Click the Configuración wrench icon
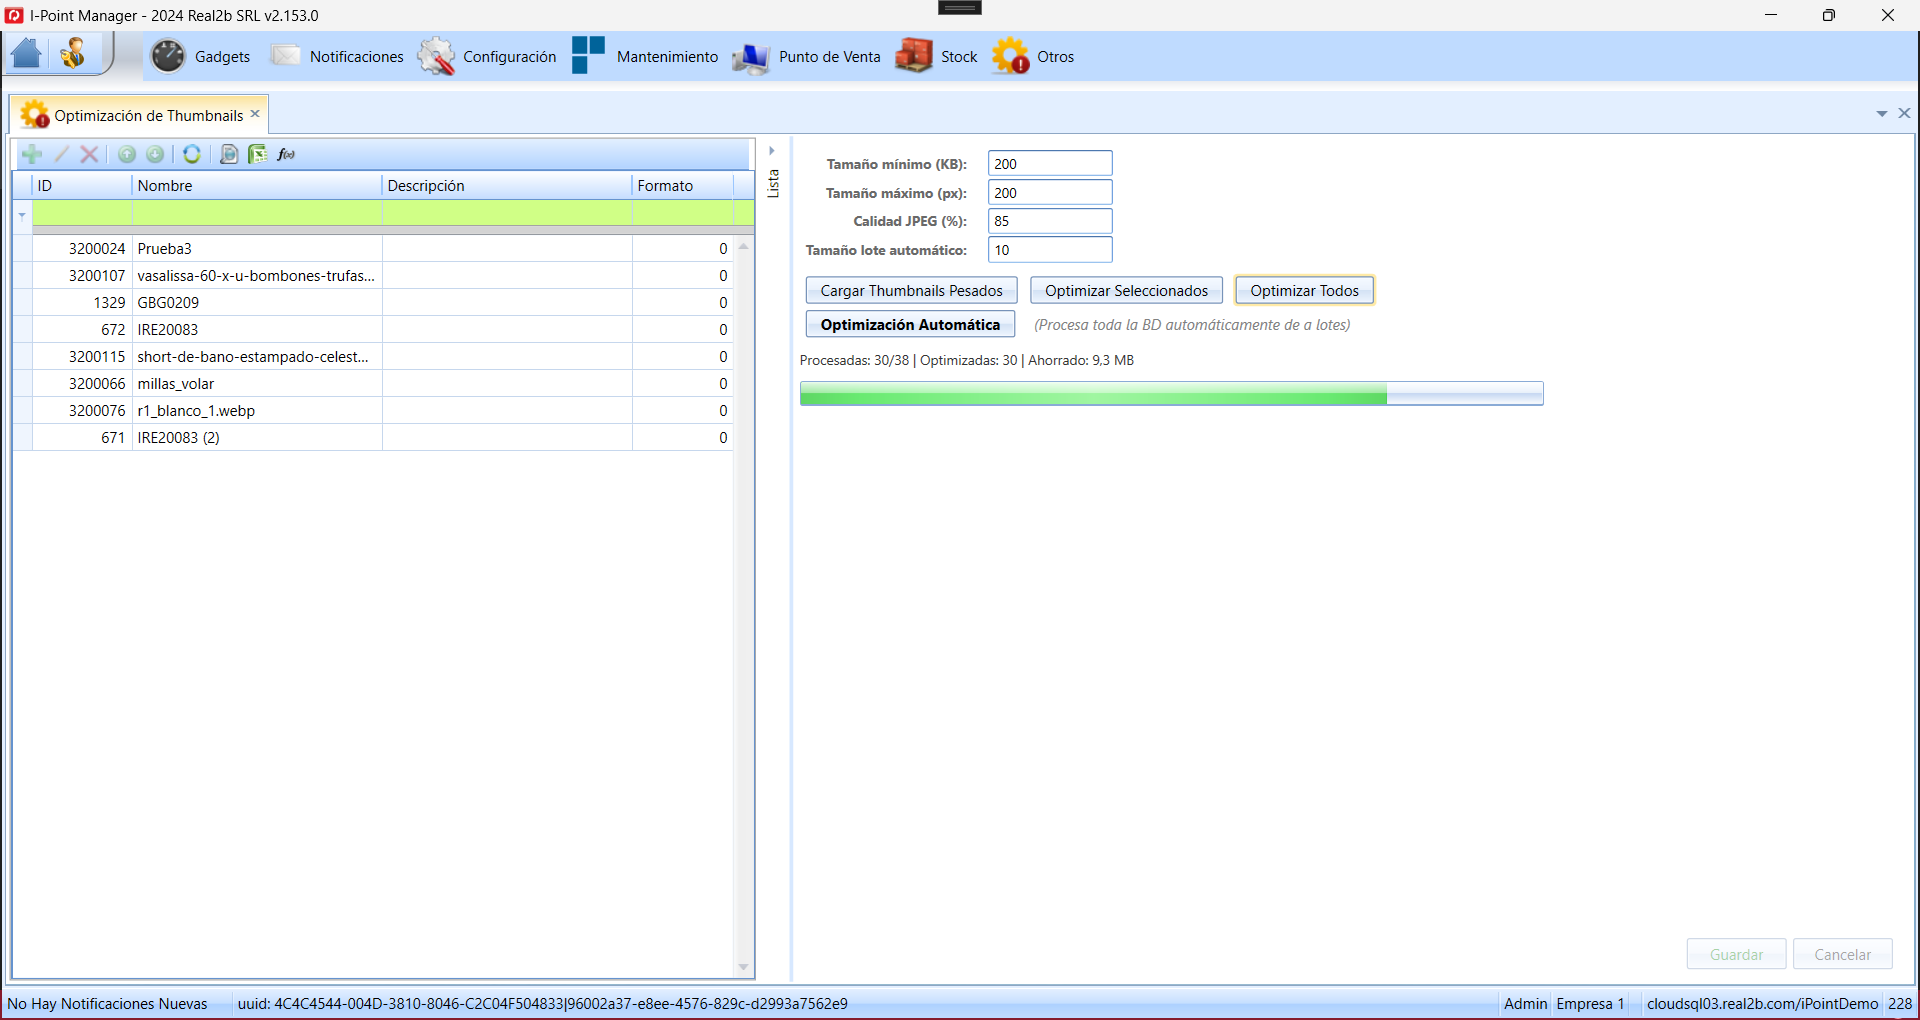Viewport: 1920px width, 1020px height. pyautogui.click(x=436, y=56)
